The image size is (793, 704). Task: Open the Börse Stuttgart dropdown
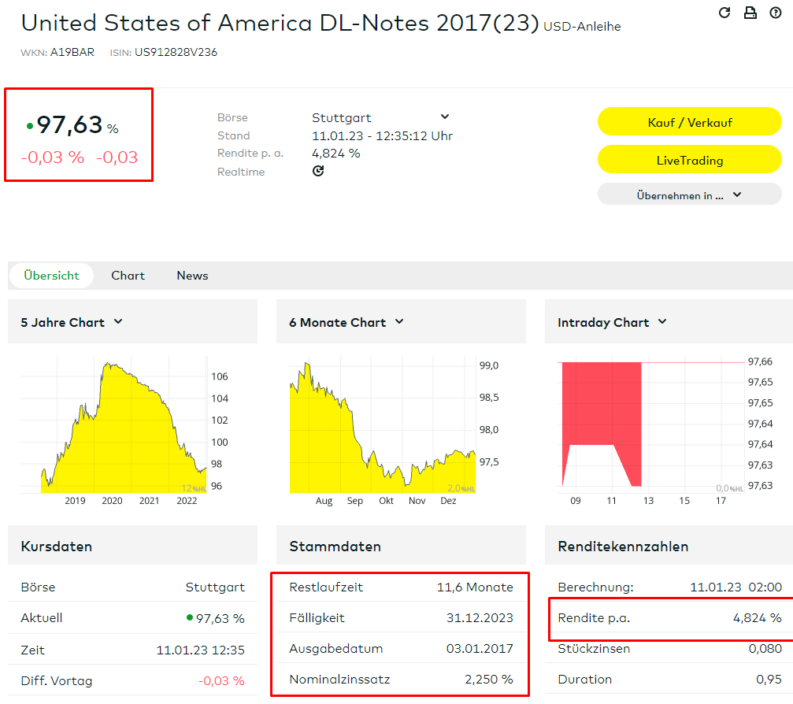pos(444,117)
